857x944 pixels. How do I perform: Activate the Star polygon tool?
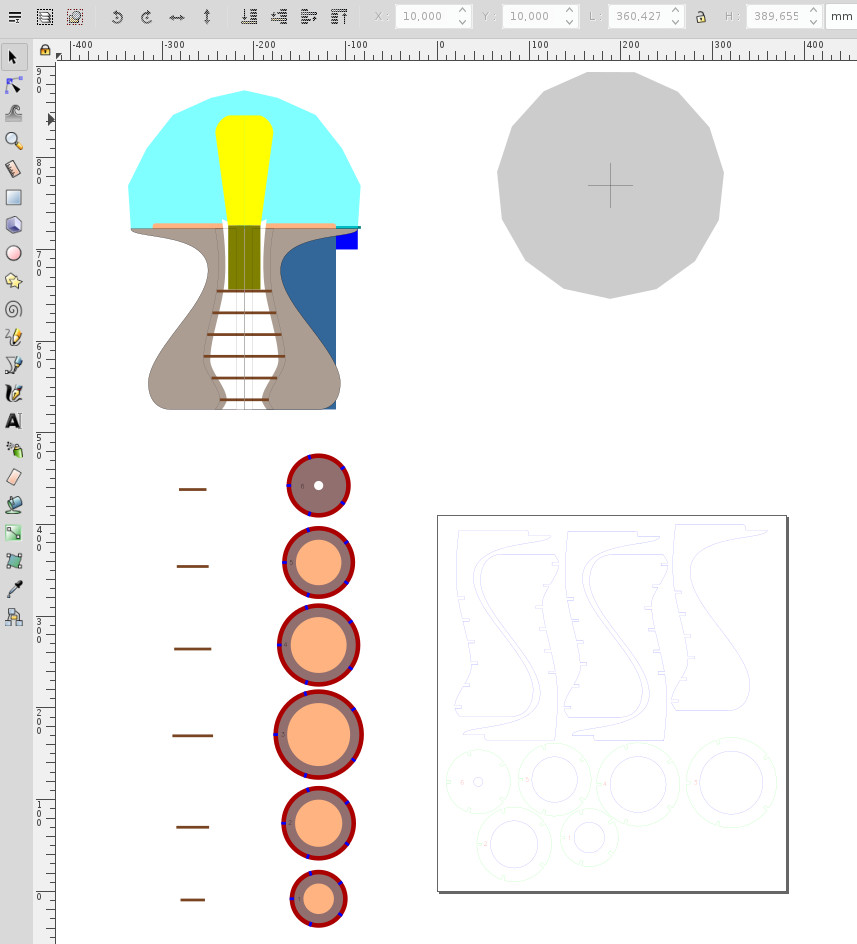[14, 281]
